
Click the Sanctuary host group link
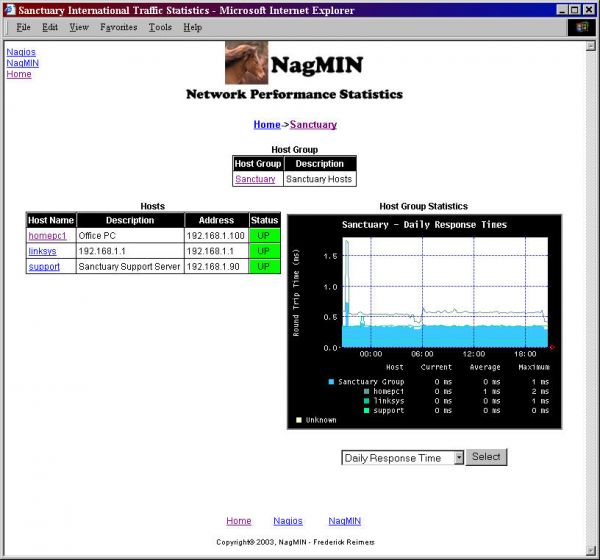[x=255, y=179]
